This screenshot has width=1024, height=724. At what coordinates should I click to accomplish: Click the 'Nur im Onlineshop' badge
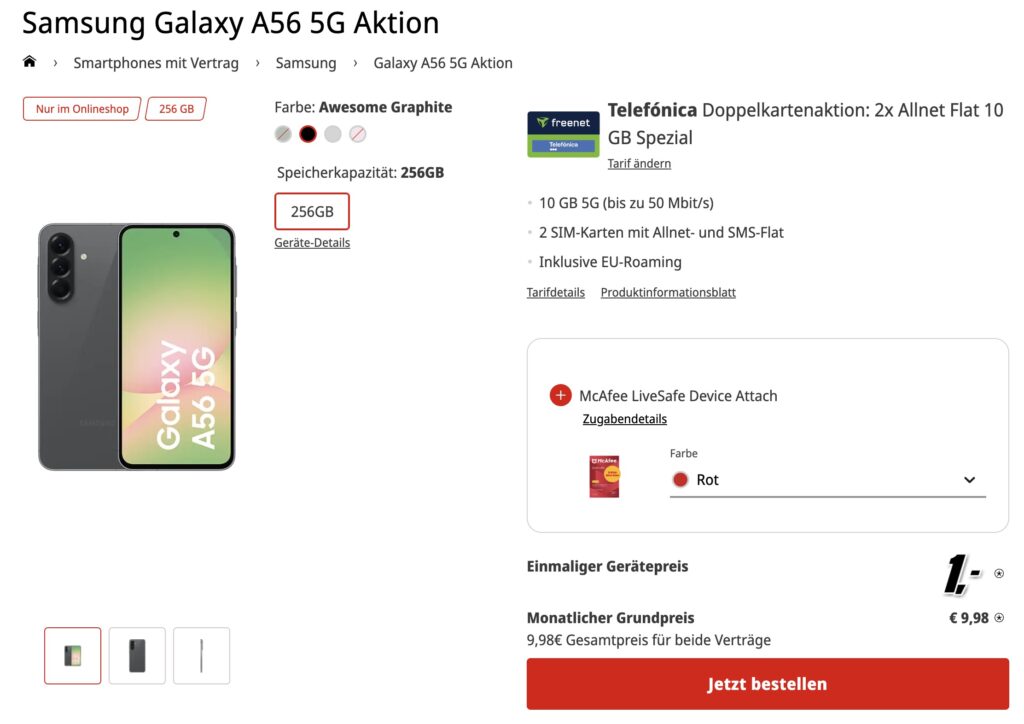click(x=82, y=109)
